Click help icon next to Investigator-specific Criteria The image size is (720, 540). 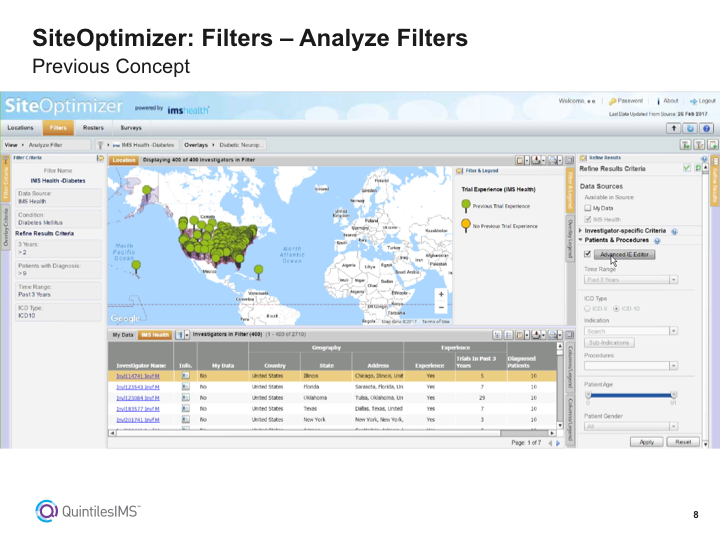click(674, 231)
